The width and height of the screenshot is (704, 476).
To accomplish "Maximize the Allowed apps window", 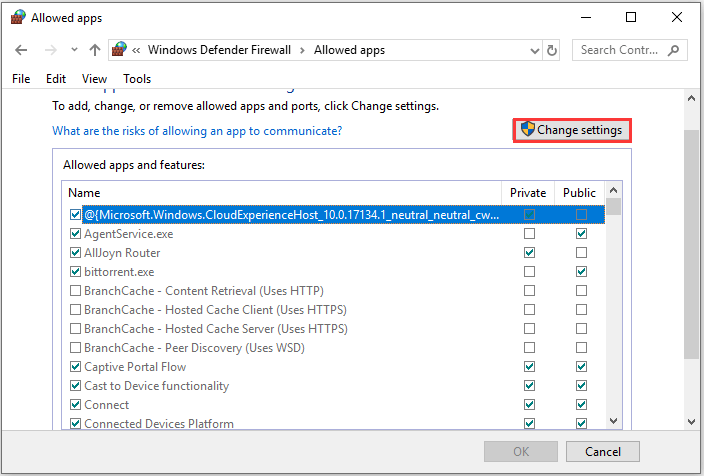I will [x=631, y=18].
